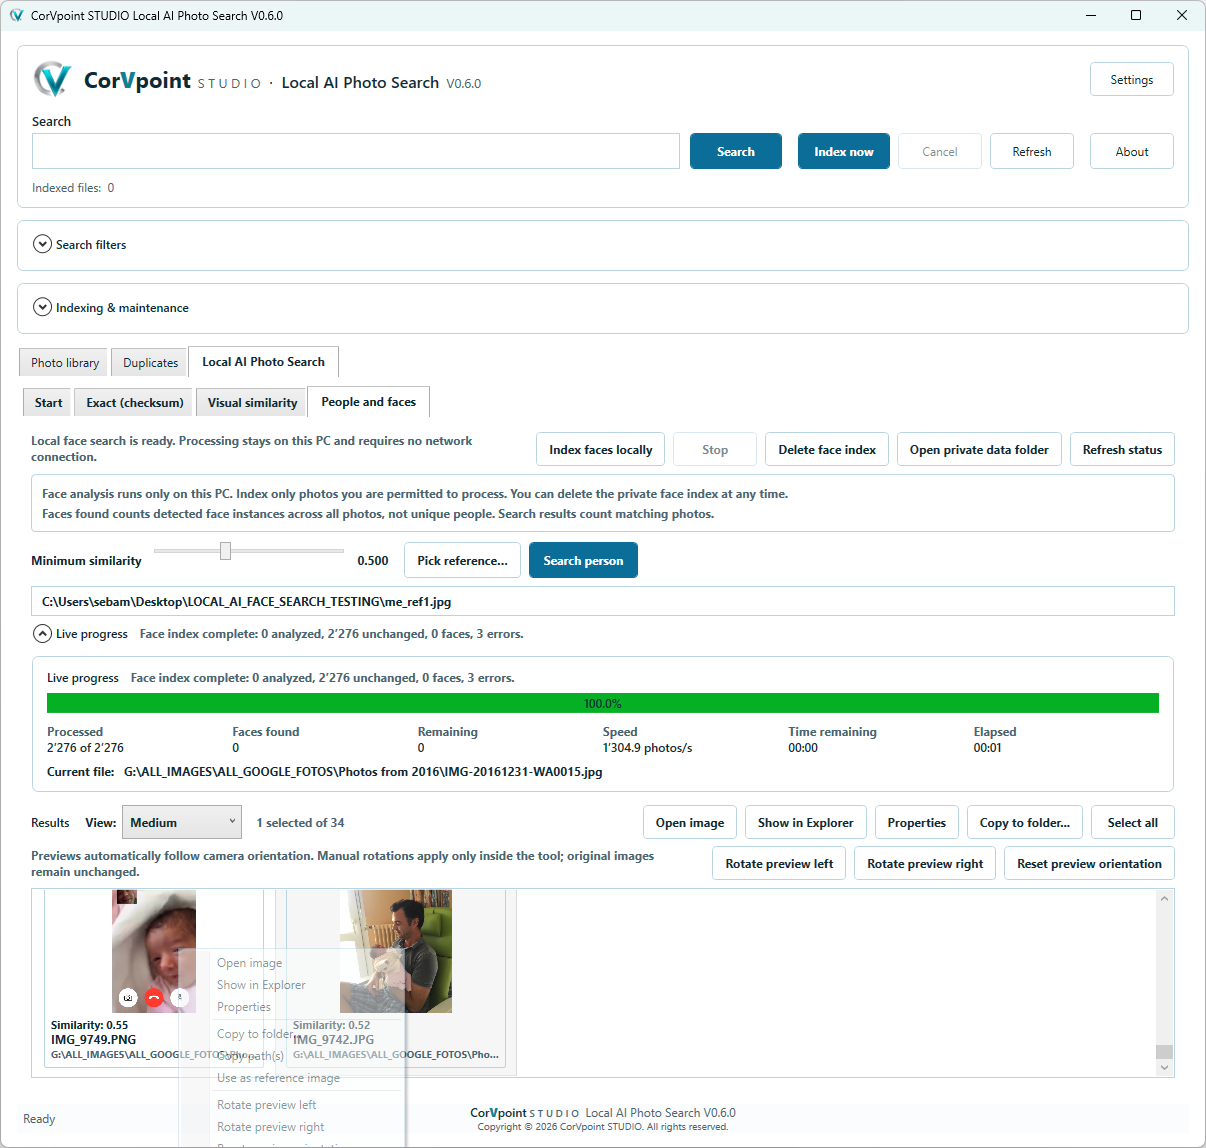The width and height of the screenshot is (1206, 1148).
Task: Open the Medium view size dropdown
Action: click(x=182, y=822)
